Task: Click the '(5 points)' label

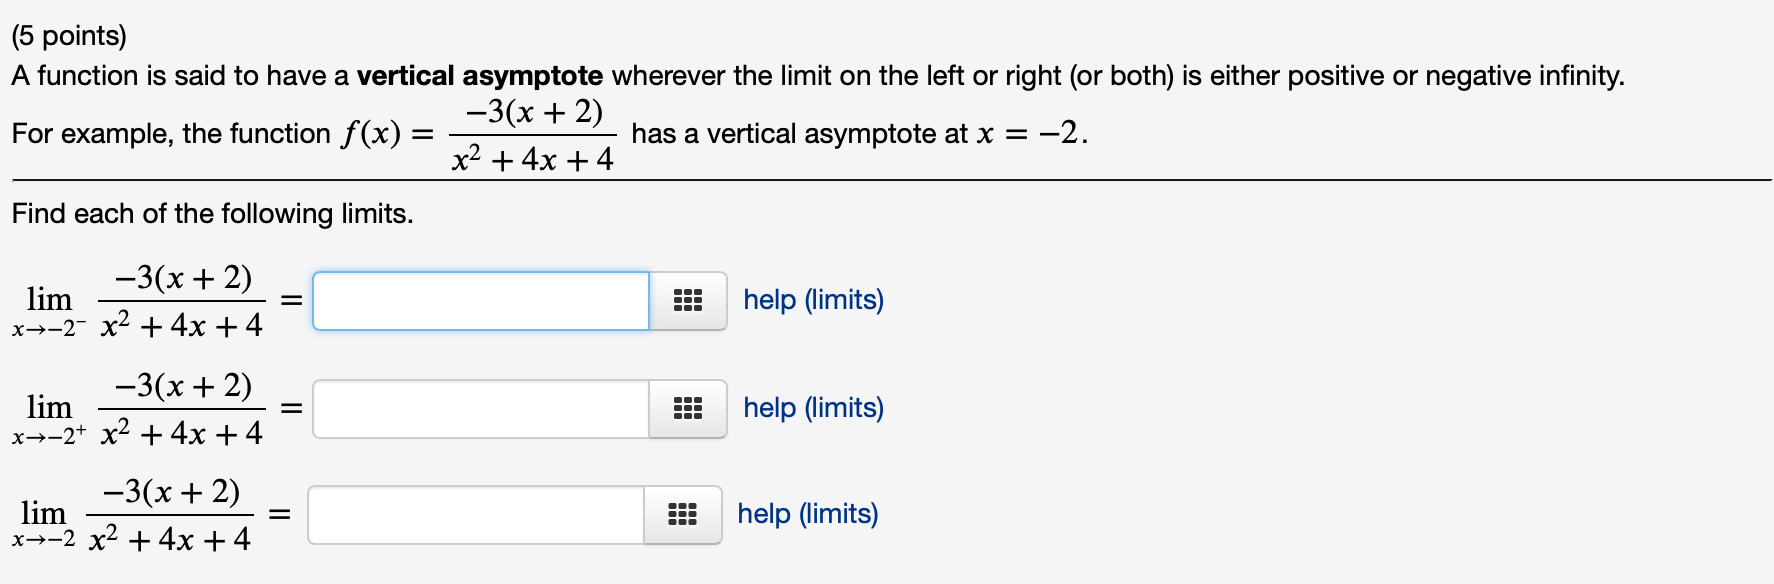Action: pyautogui.click(x=69, y=36)
